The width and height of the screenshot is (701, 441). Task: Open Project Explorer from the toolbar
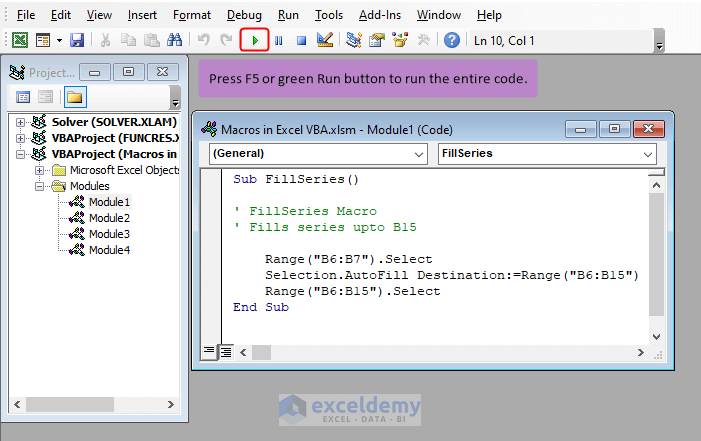point(354,41)
